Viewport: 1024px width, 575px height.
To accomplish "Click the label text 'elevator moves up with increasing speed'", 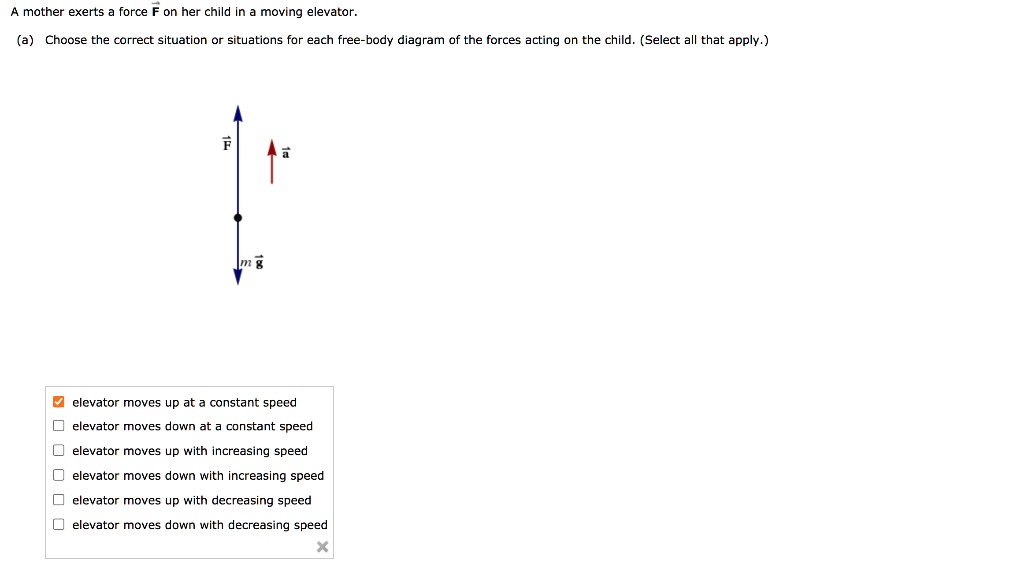I will point(190,451).
